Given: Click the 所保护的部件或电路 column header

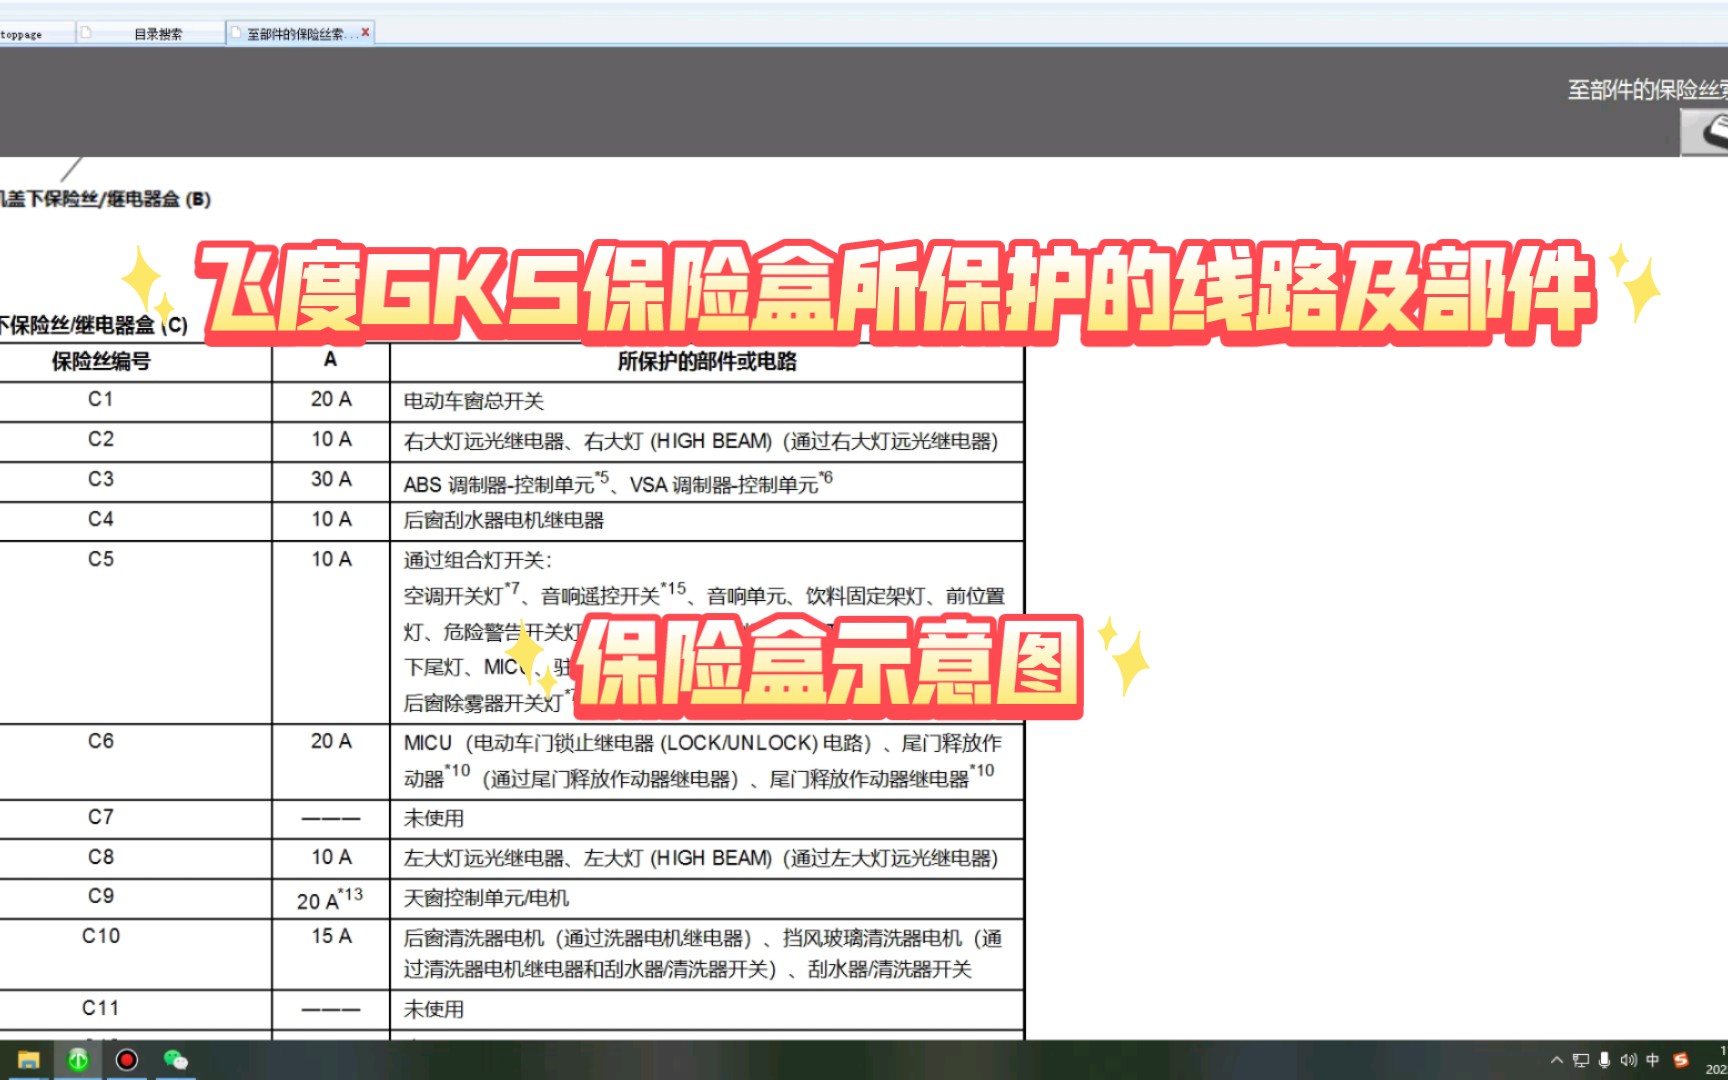Looking at the screenshot, I should coord(707,361).
